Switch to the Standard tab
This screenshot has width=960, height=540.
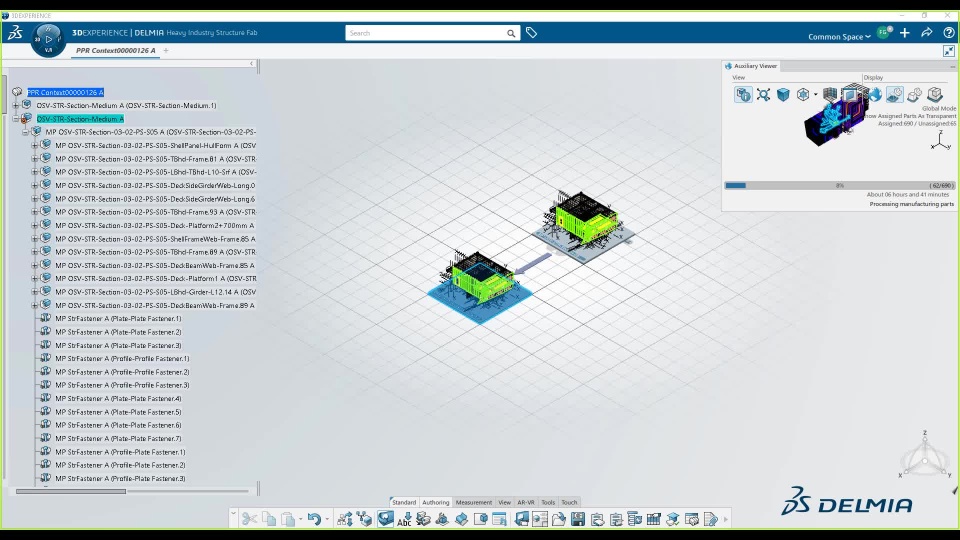403,502
